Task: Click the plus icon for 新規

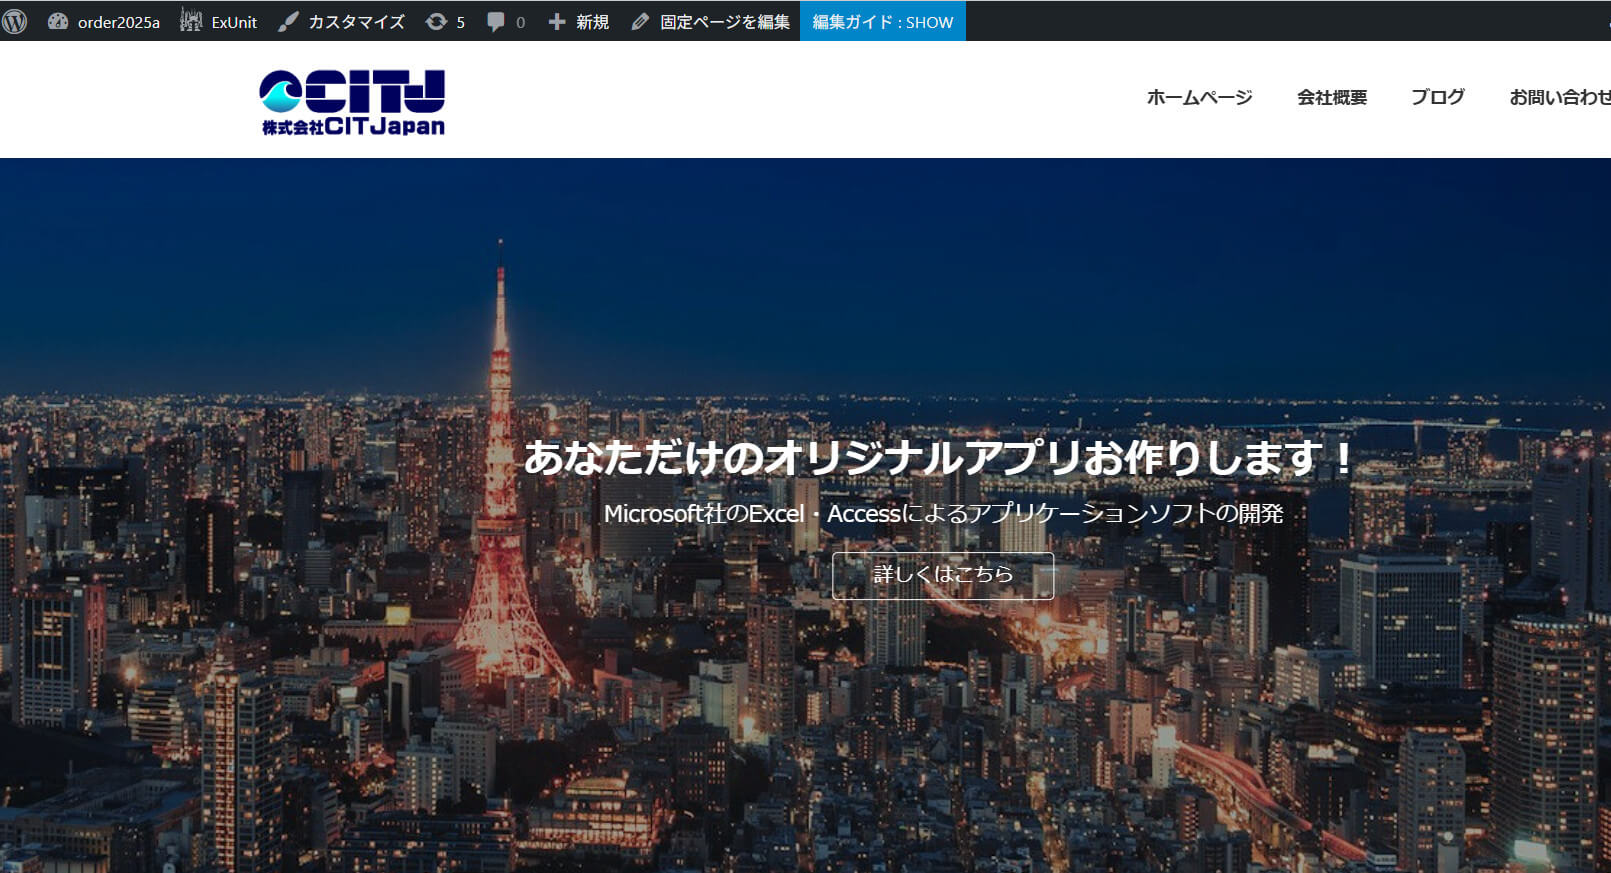Action: tap(557, 21)
